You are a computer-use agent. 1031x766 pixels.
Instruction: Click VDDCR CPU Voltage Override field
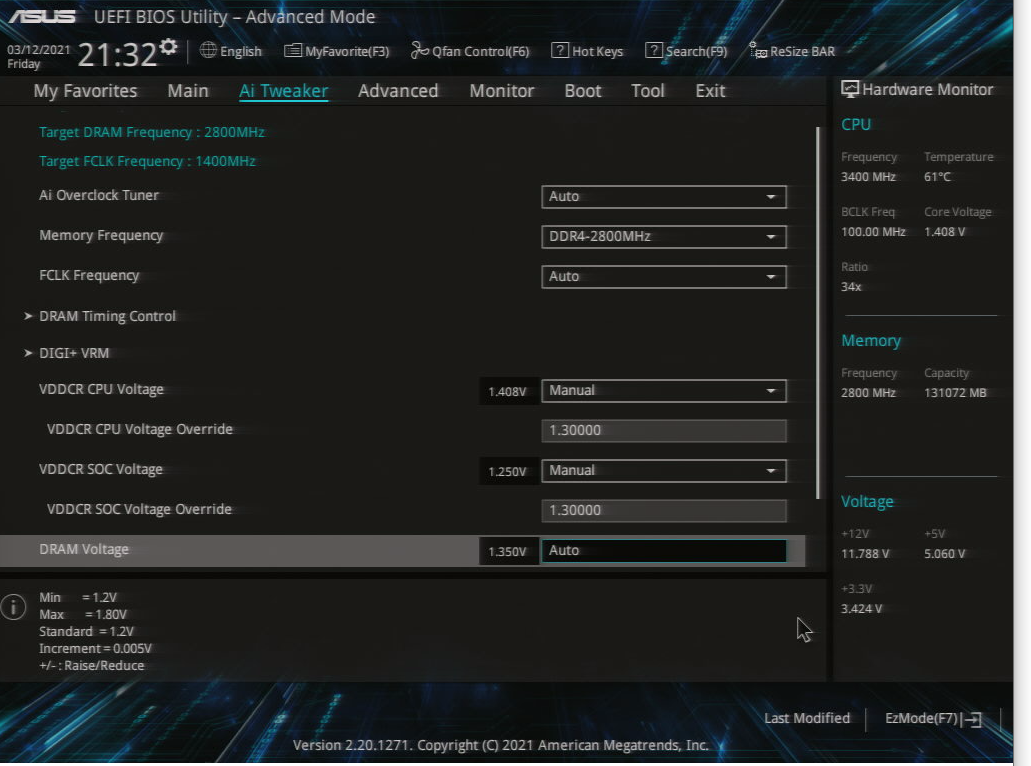pos(663,431)
